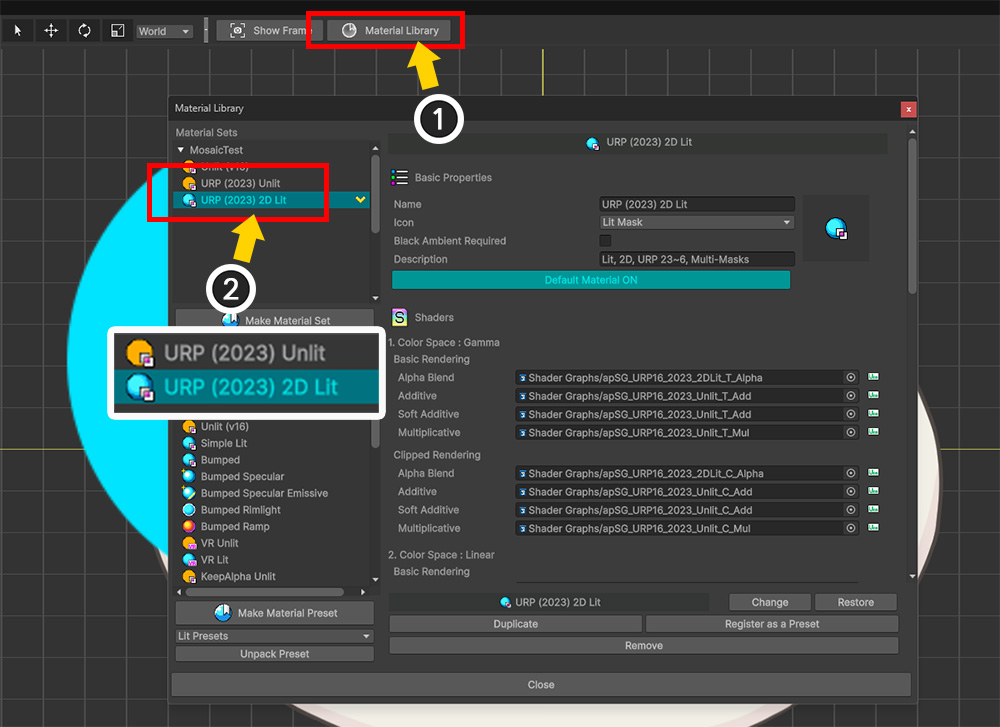1000x727 pixels.
Task: Activate the scale gizmo tool
Action: coord(117,30)
